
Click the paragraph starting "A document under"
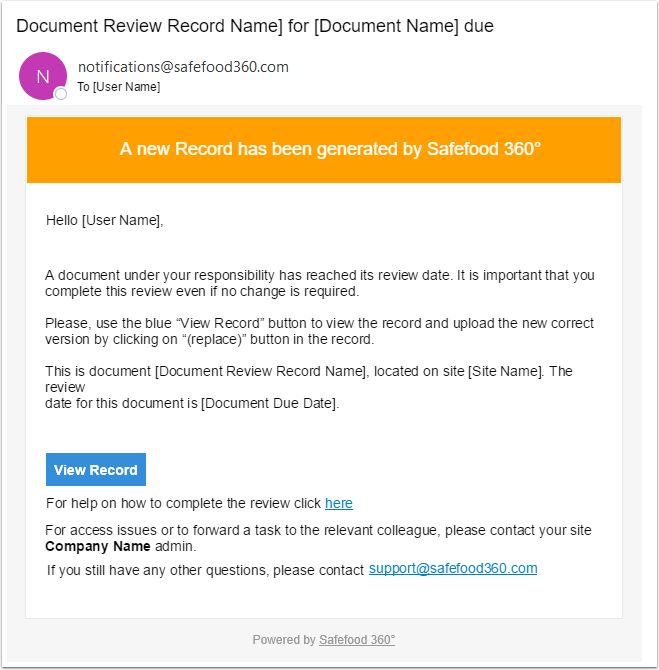[x=319, y=283]
